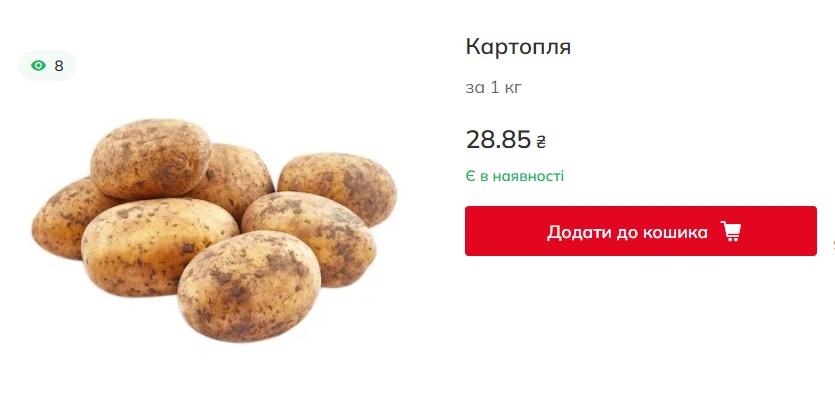This screenshot has height=409, width=835.
Task: Click the topmost potato in the photo
Action: pyautogui.click(x=150, y=158)
